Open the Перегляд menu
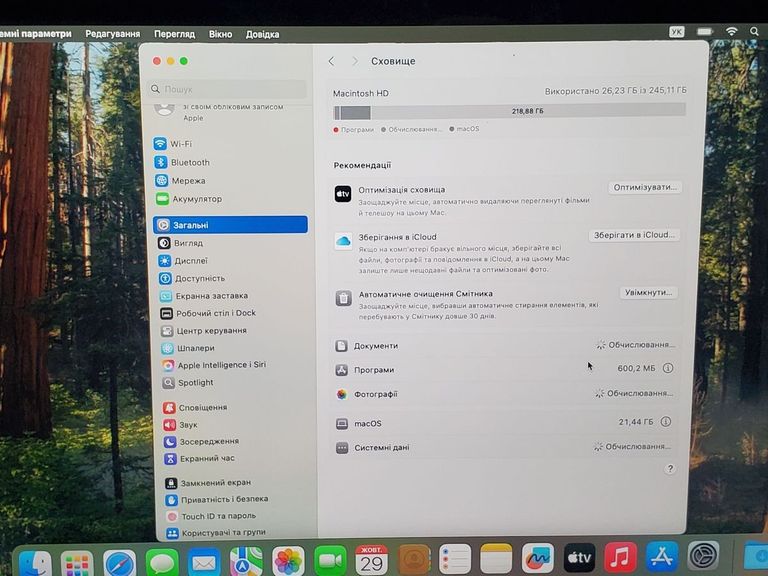This screenshot has height=576, width=768. pyautogui.click(x=174, y=34)
